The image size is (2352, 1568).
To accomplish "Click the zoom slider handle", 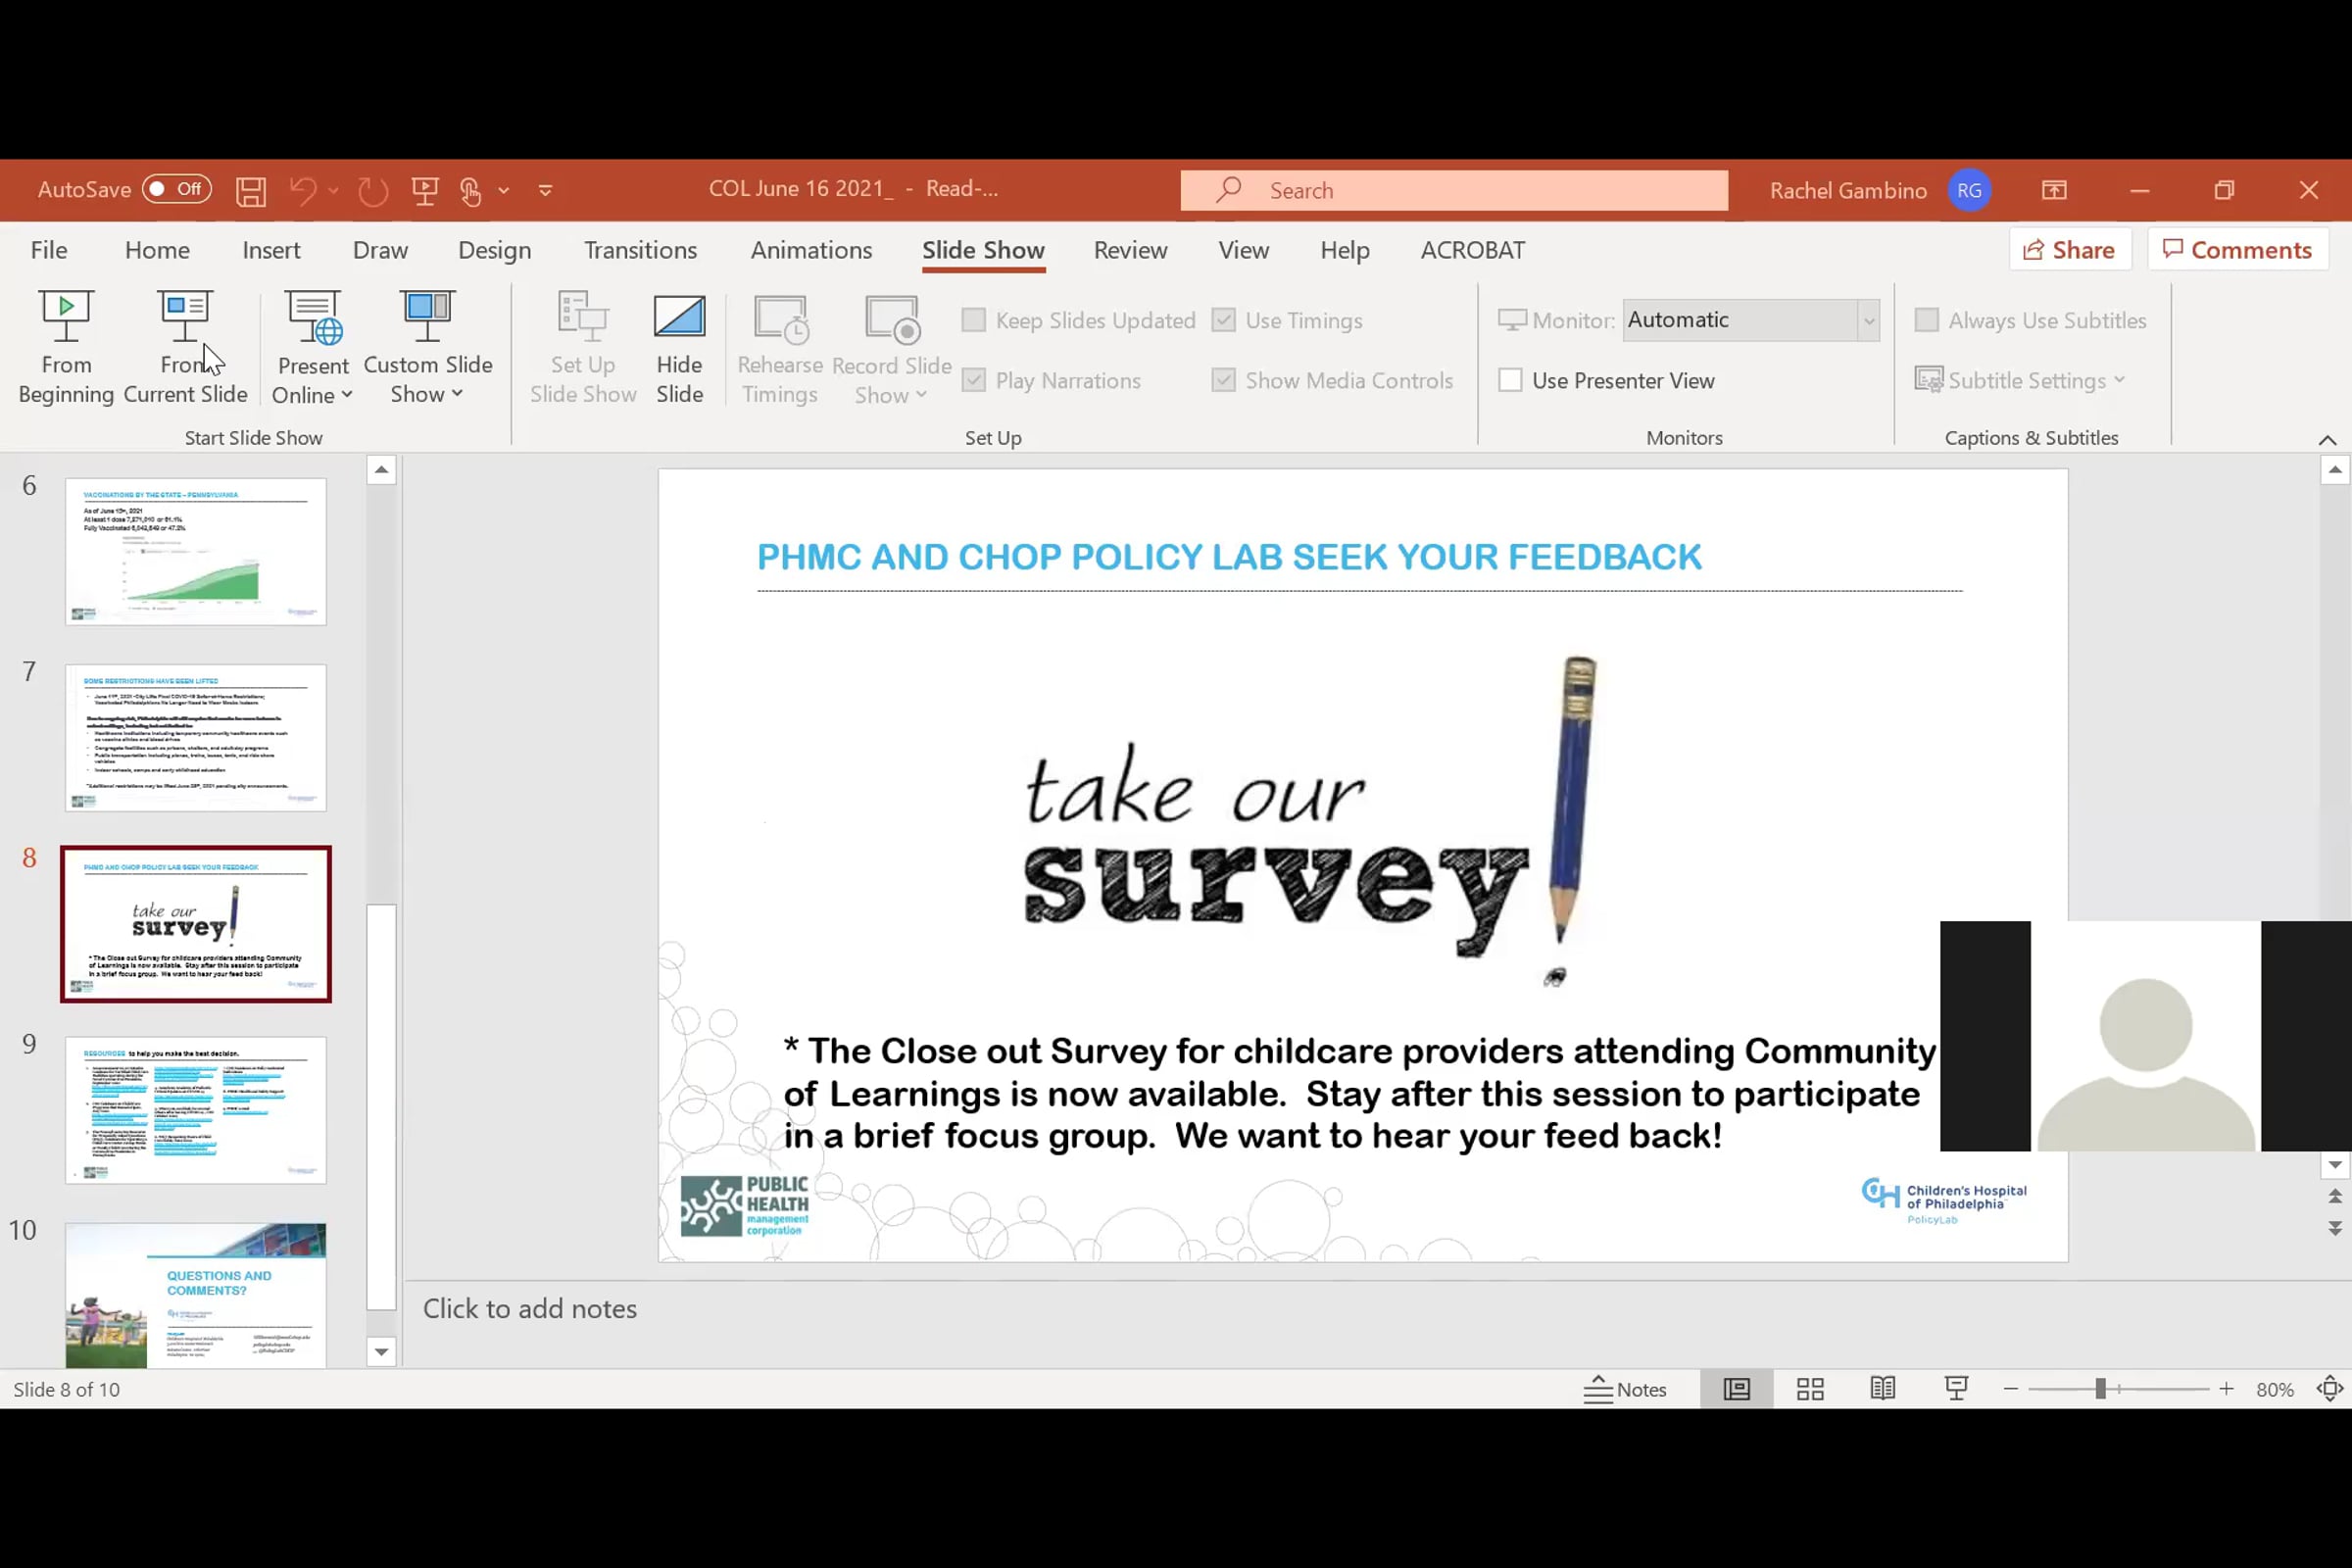I will [x=2100, y=1389].
